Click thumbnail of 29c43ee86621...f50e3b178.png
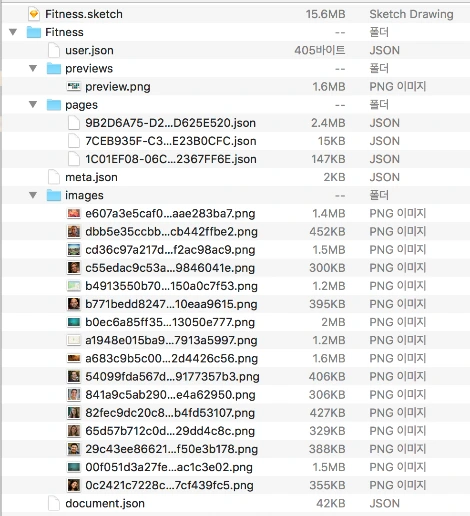Screen dimensions: 470x516 point(74,449)
